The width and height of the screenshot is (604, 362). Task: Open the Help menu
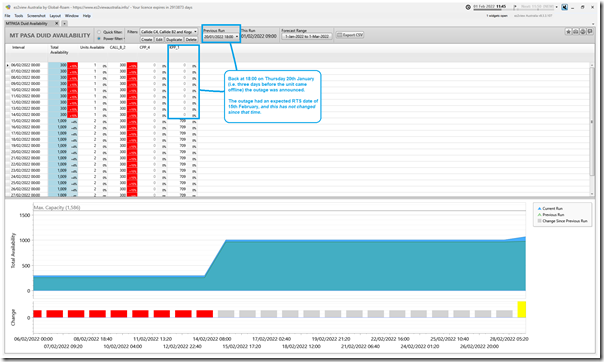click(87, 16)
